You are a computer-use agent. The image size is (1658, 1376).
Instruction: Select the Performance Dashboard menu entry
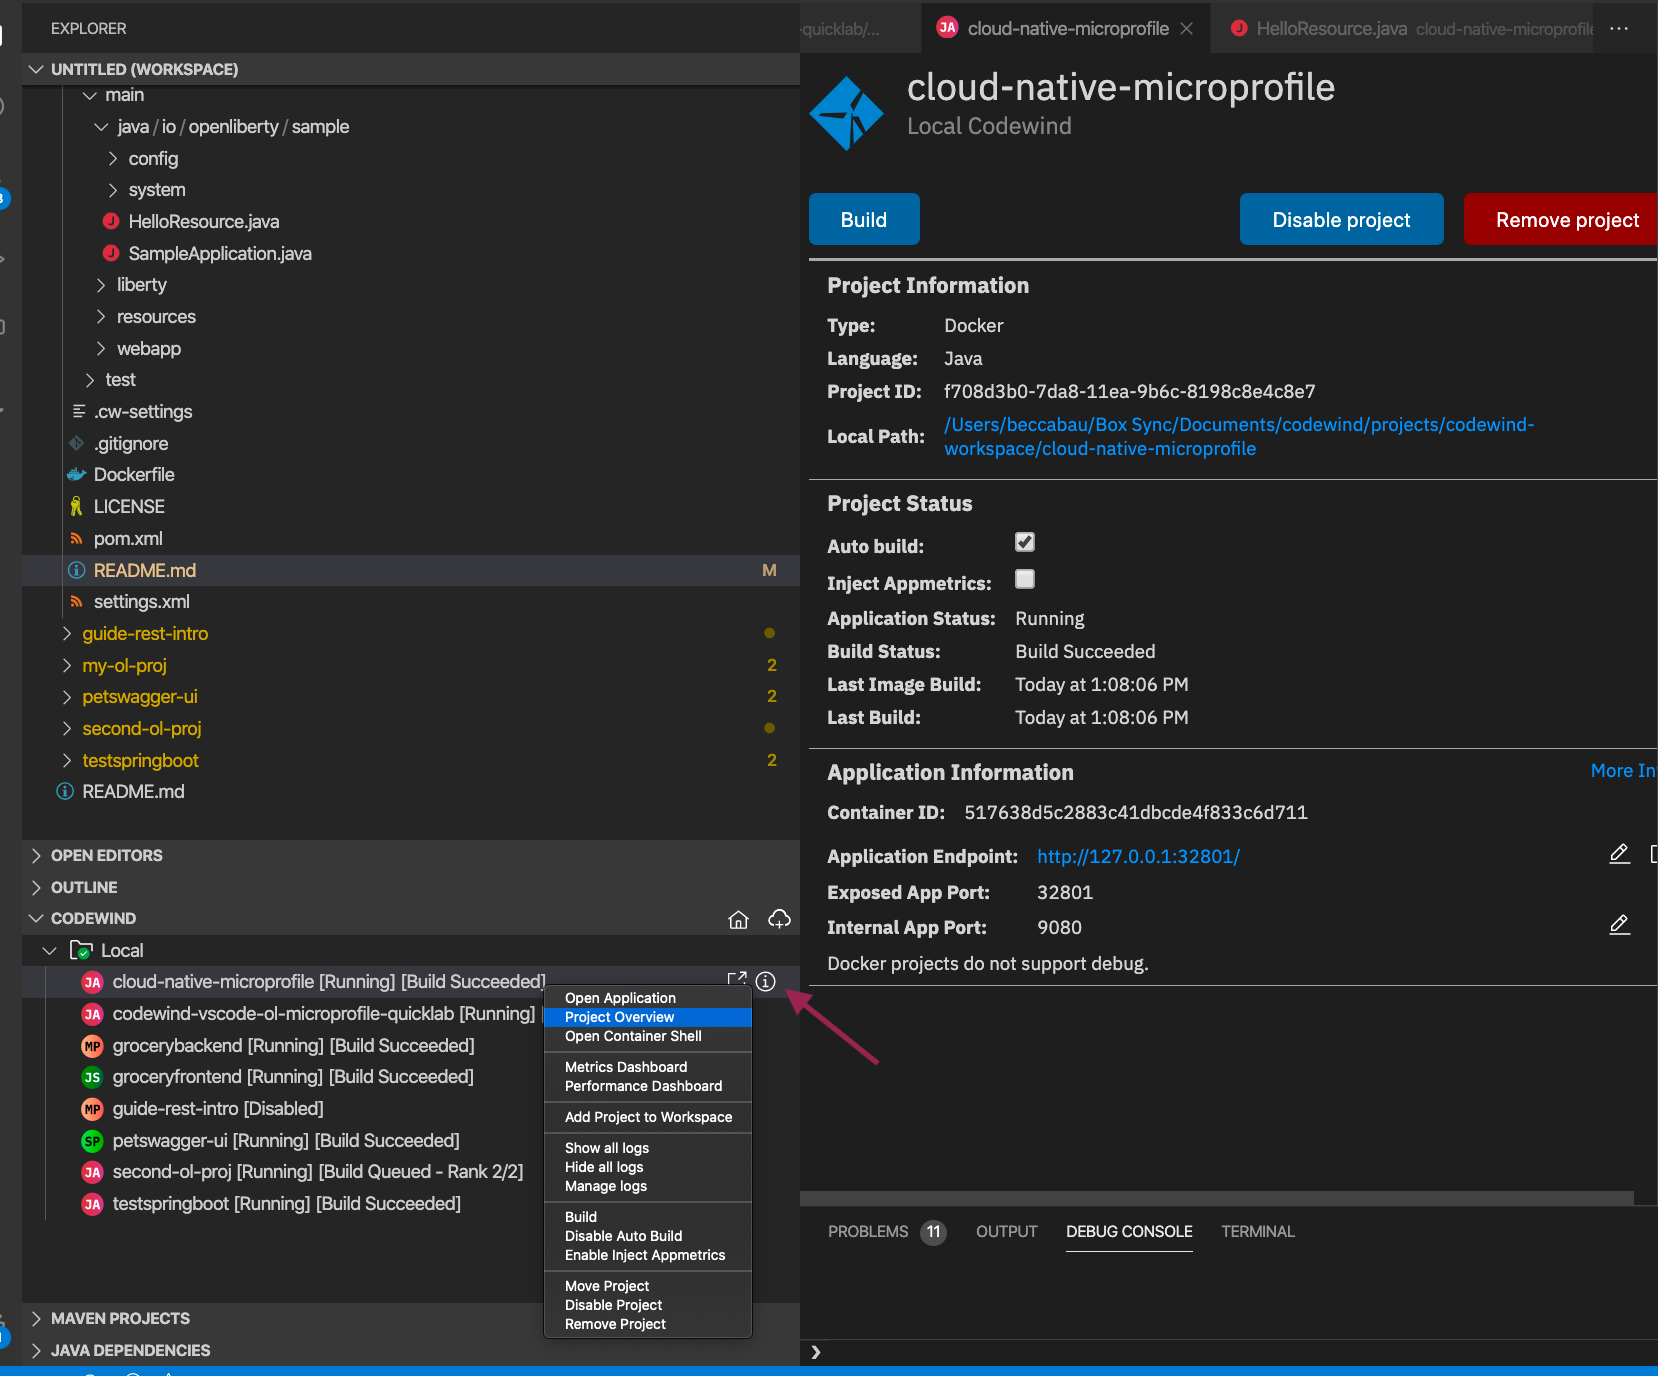coord(647,1086)
